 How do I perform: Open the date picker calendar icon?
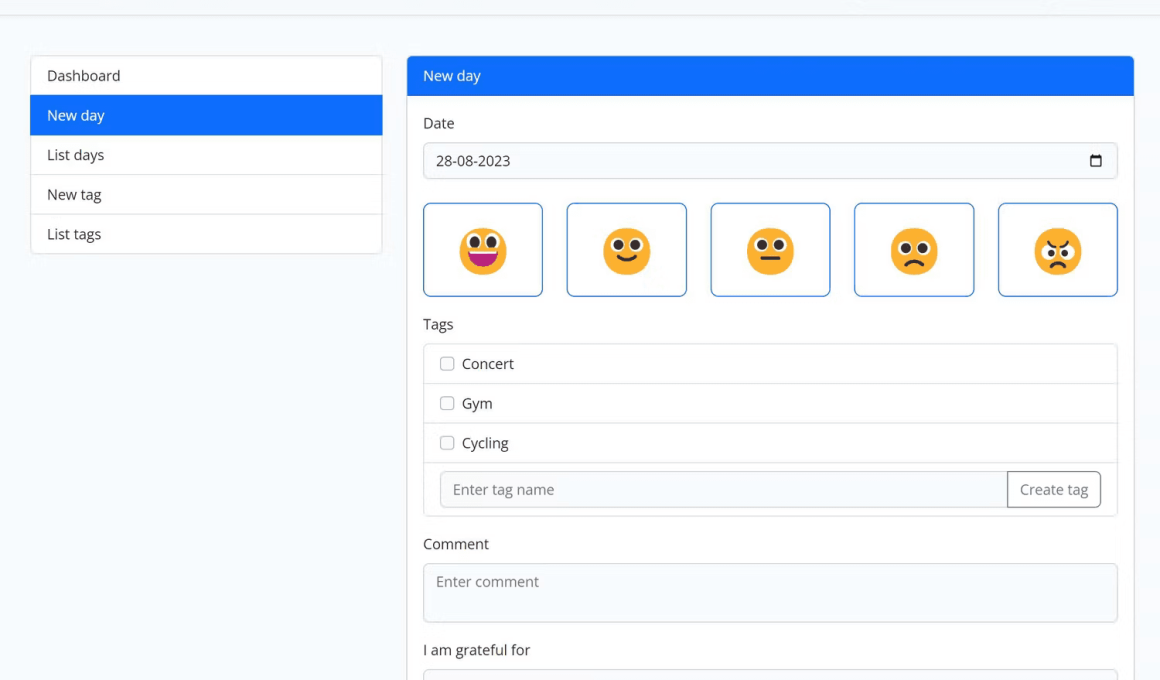click(x=1096, y=161)
